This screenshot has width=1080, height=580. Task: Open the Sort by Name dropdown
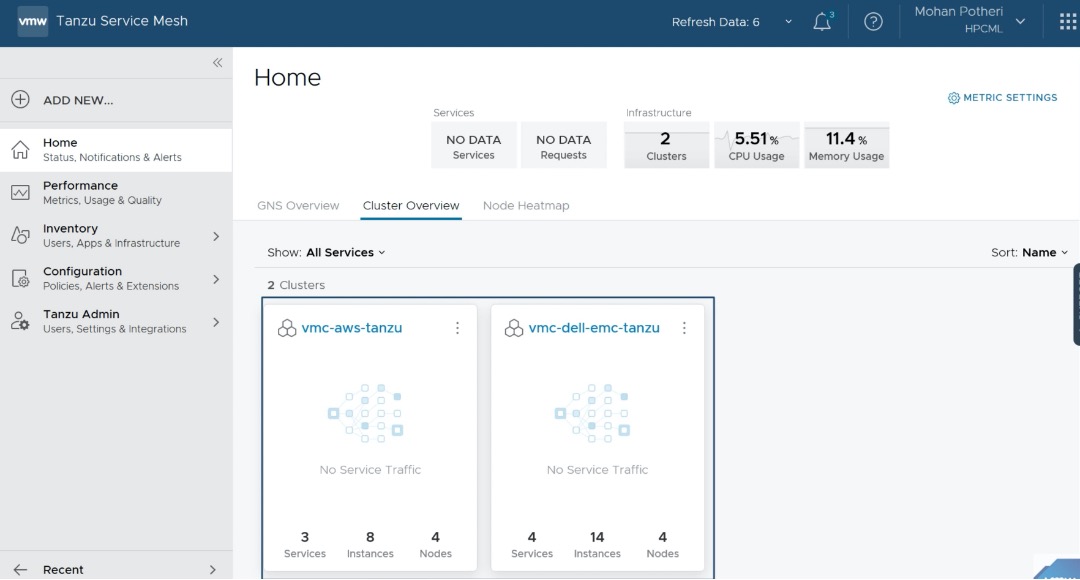coord(1045,253)
